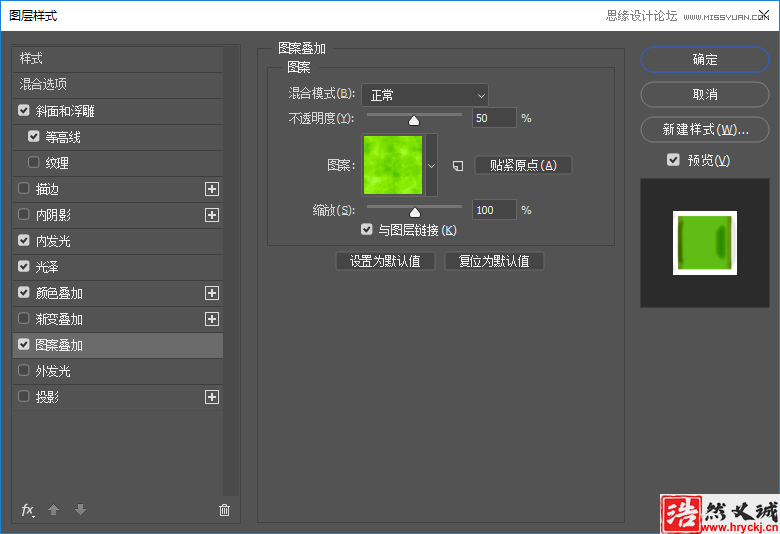The width and height of the screenshot is (780, 534).
Task: Close the 图层样式 dialog
Action: [764, 15]
